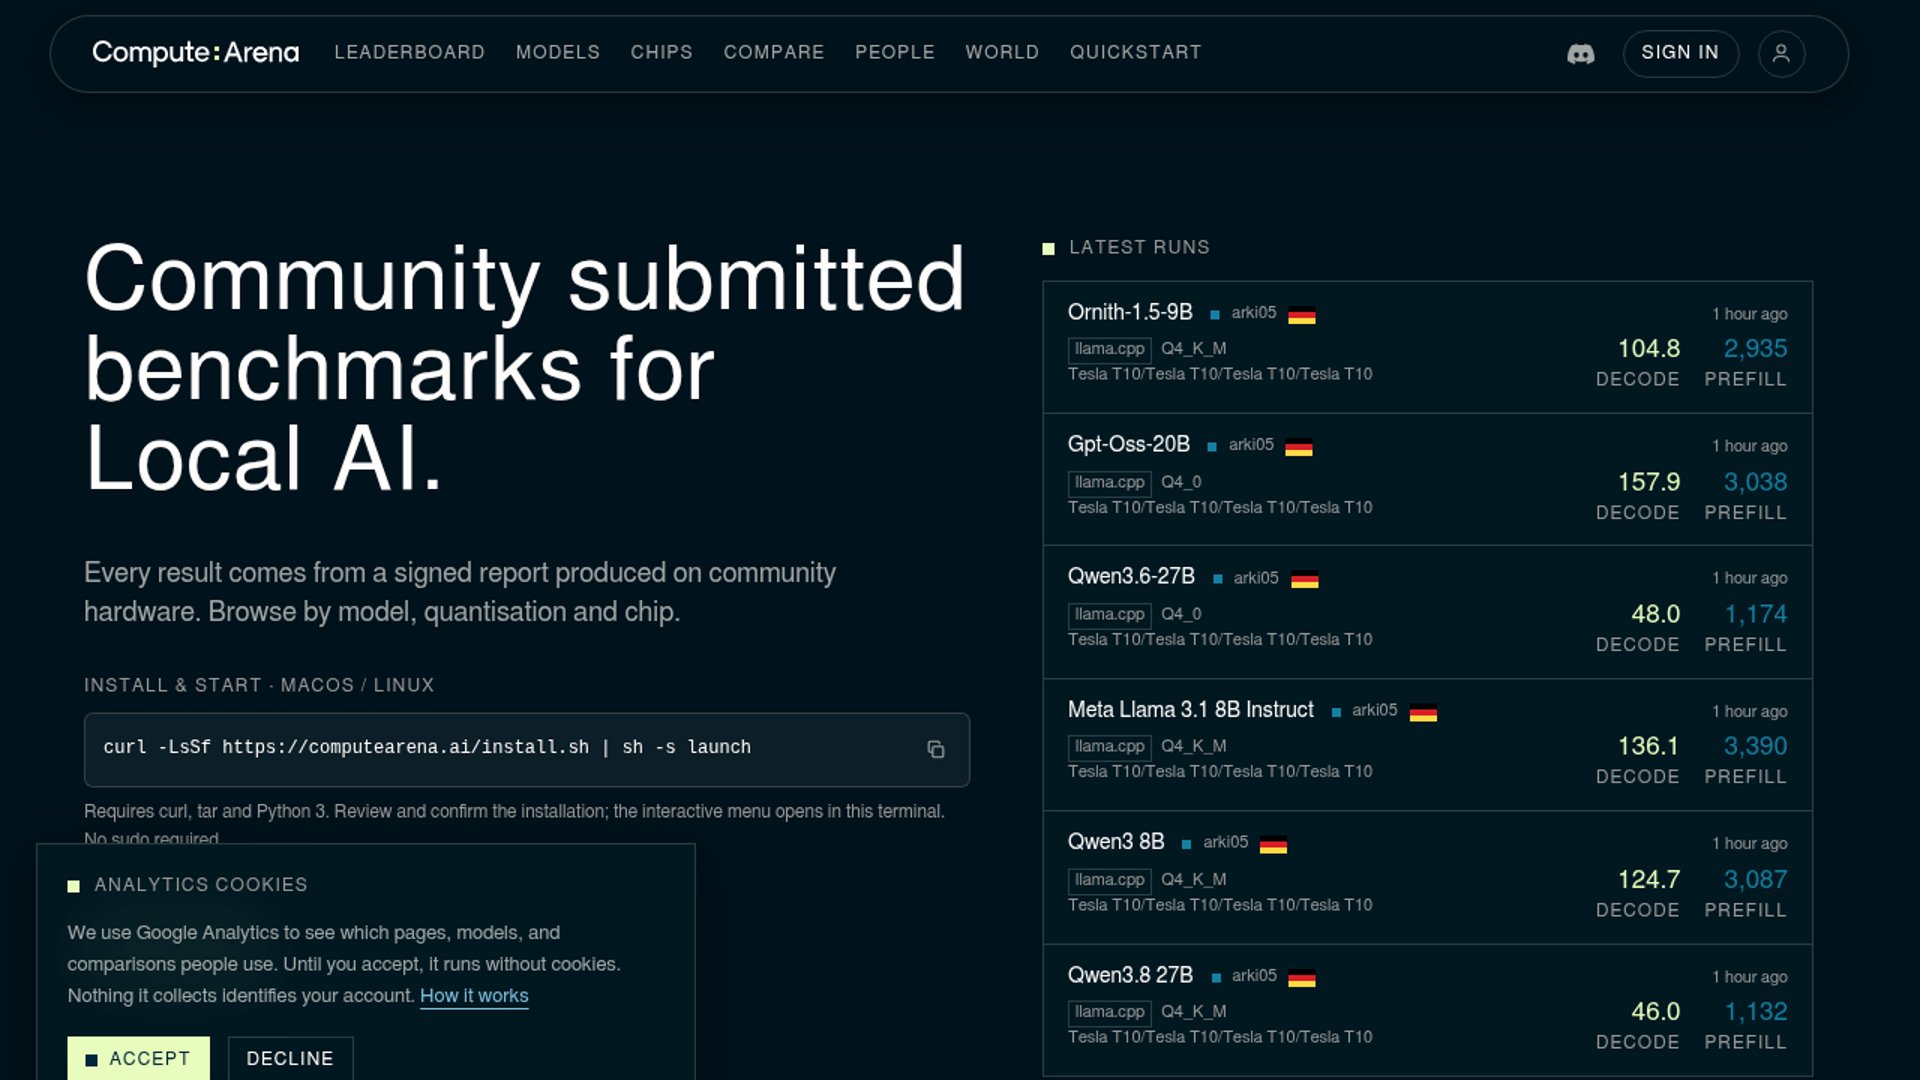Image resolution: width=1920 pixels, height=1080 pixels.
Task: Click the user profile icon
Action: 1781,54
